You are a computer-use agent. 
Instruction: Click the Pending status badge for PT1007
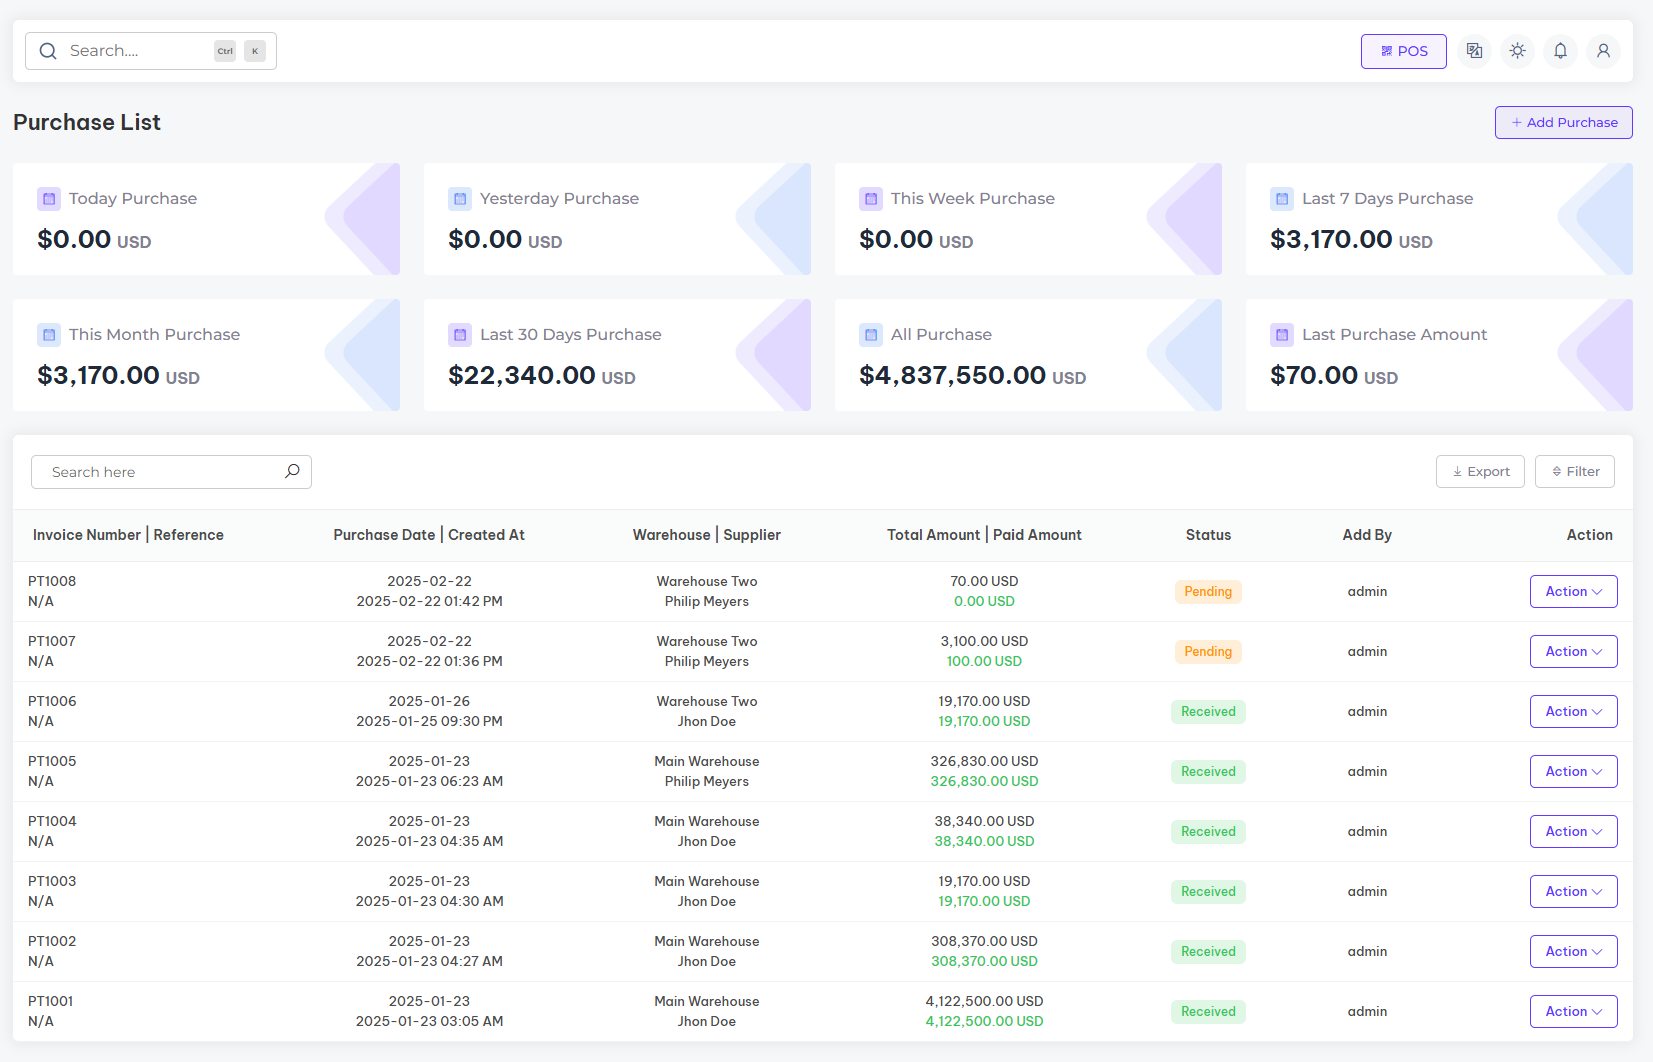(1208, 652)
